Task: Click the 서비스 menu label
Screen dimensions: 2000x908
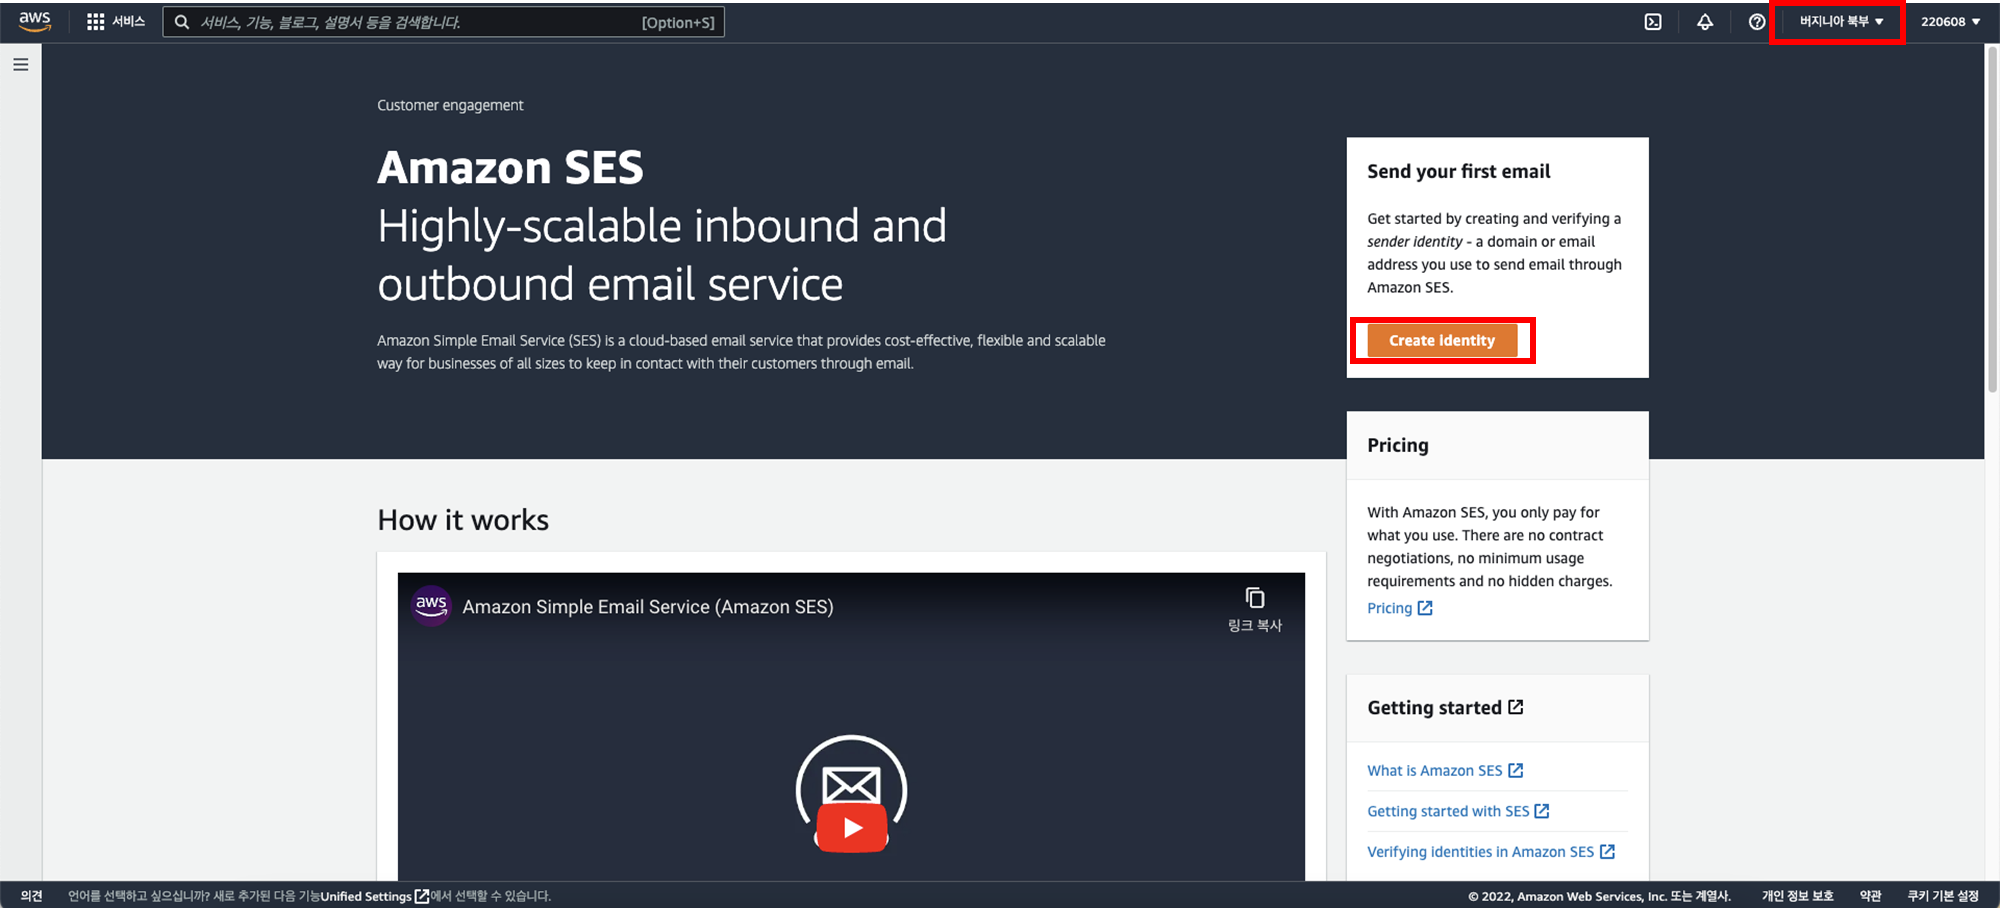Action: (129, 22)
